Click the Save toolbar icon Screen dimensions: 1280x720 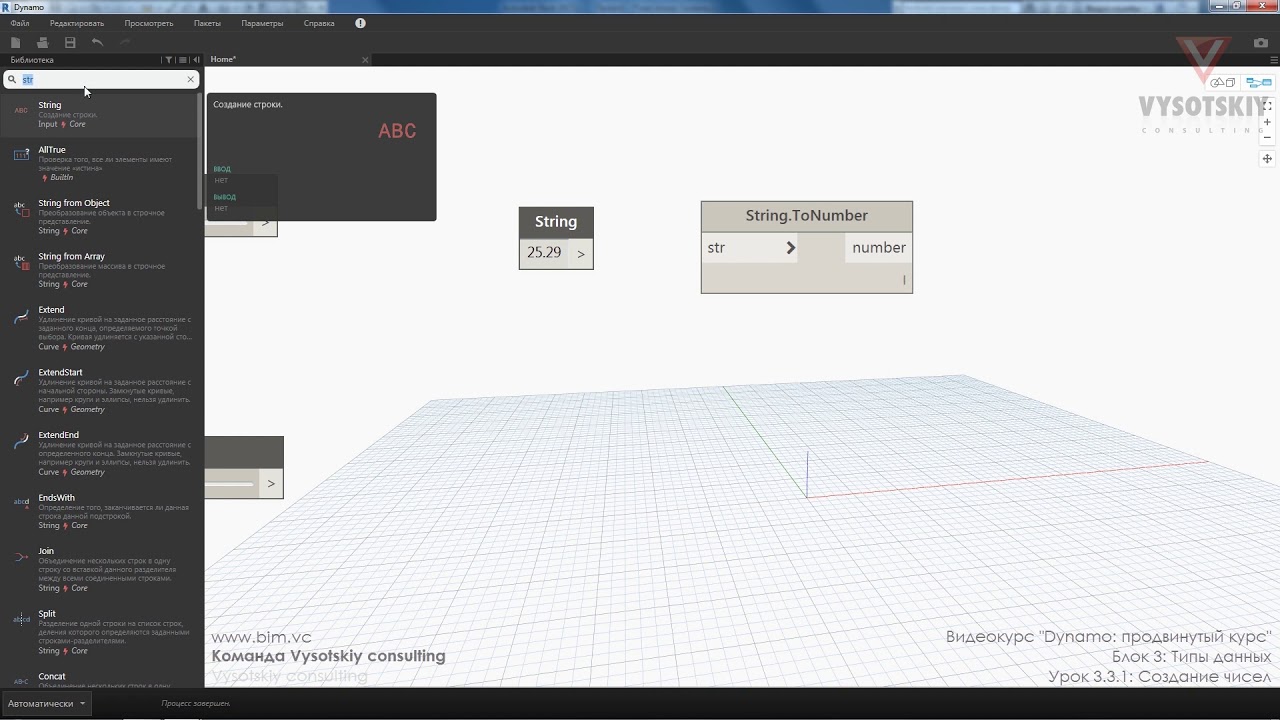[70, 42]
